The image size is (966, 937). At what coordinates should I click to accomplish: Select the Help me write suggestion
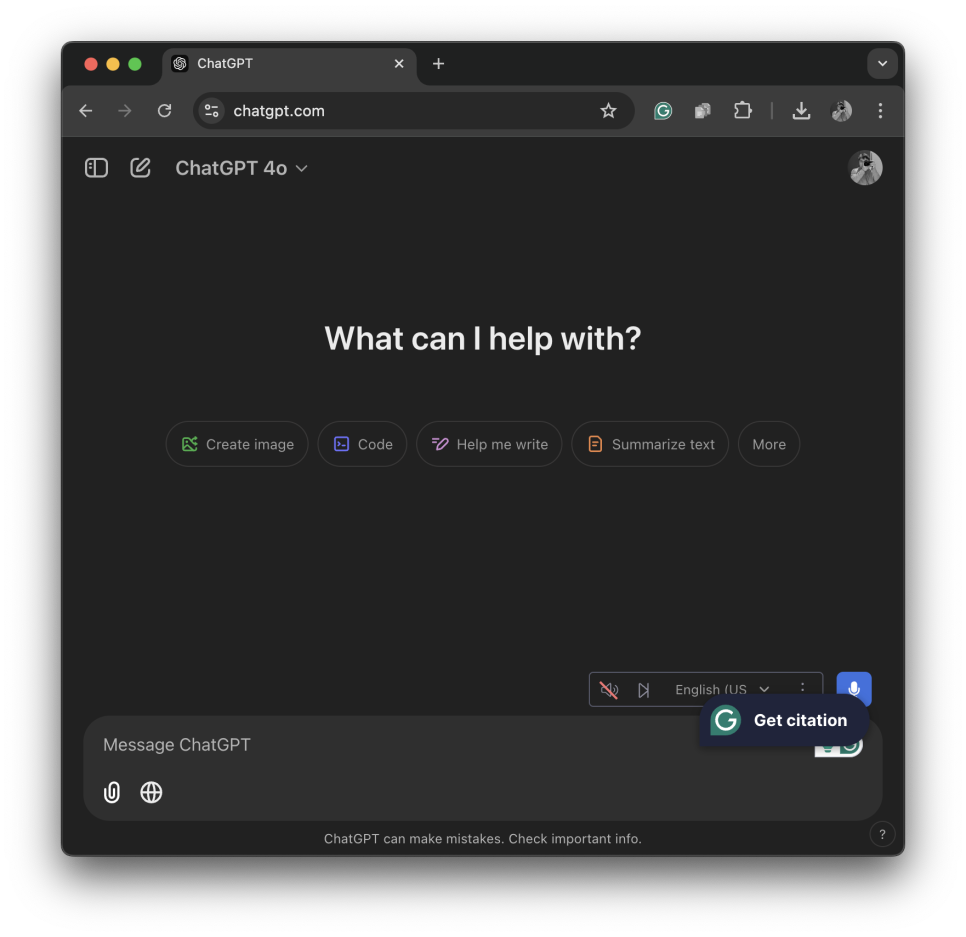click(x=489, y=444)
